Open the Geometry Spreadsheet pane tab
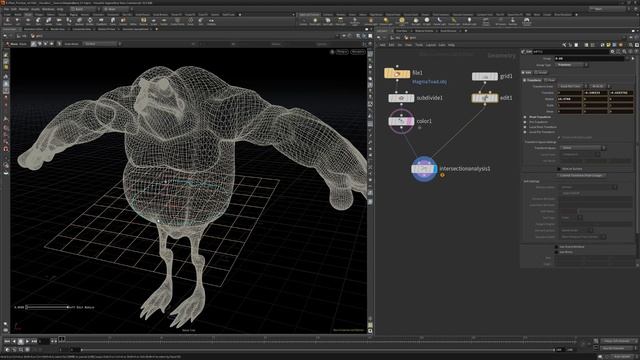The image size is (640, 360). pos(136,29)
